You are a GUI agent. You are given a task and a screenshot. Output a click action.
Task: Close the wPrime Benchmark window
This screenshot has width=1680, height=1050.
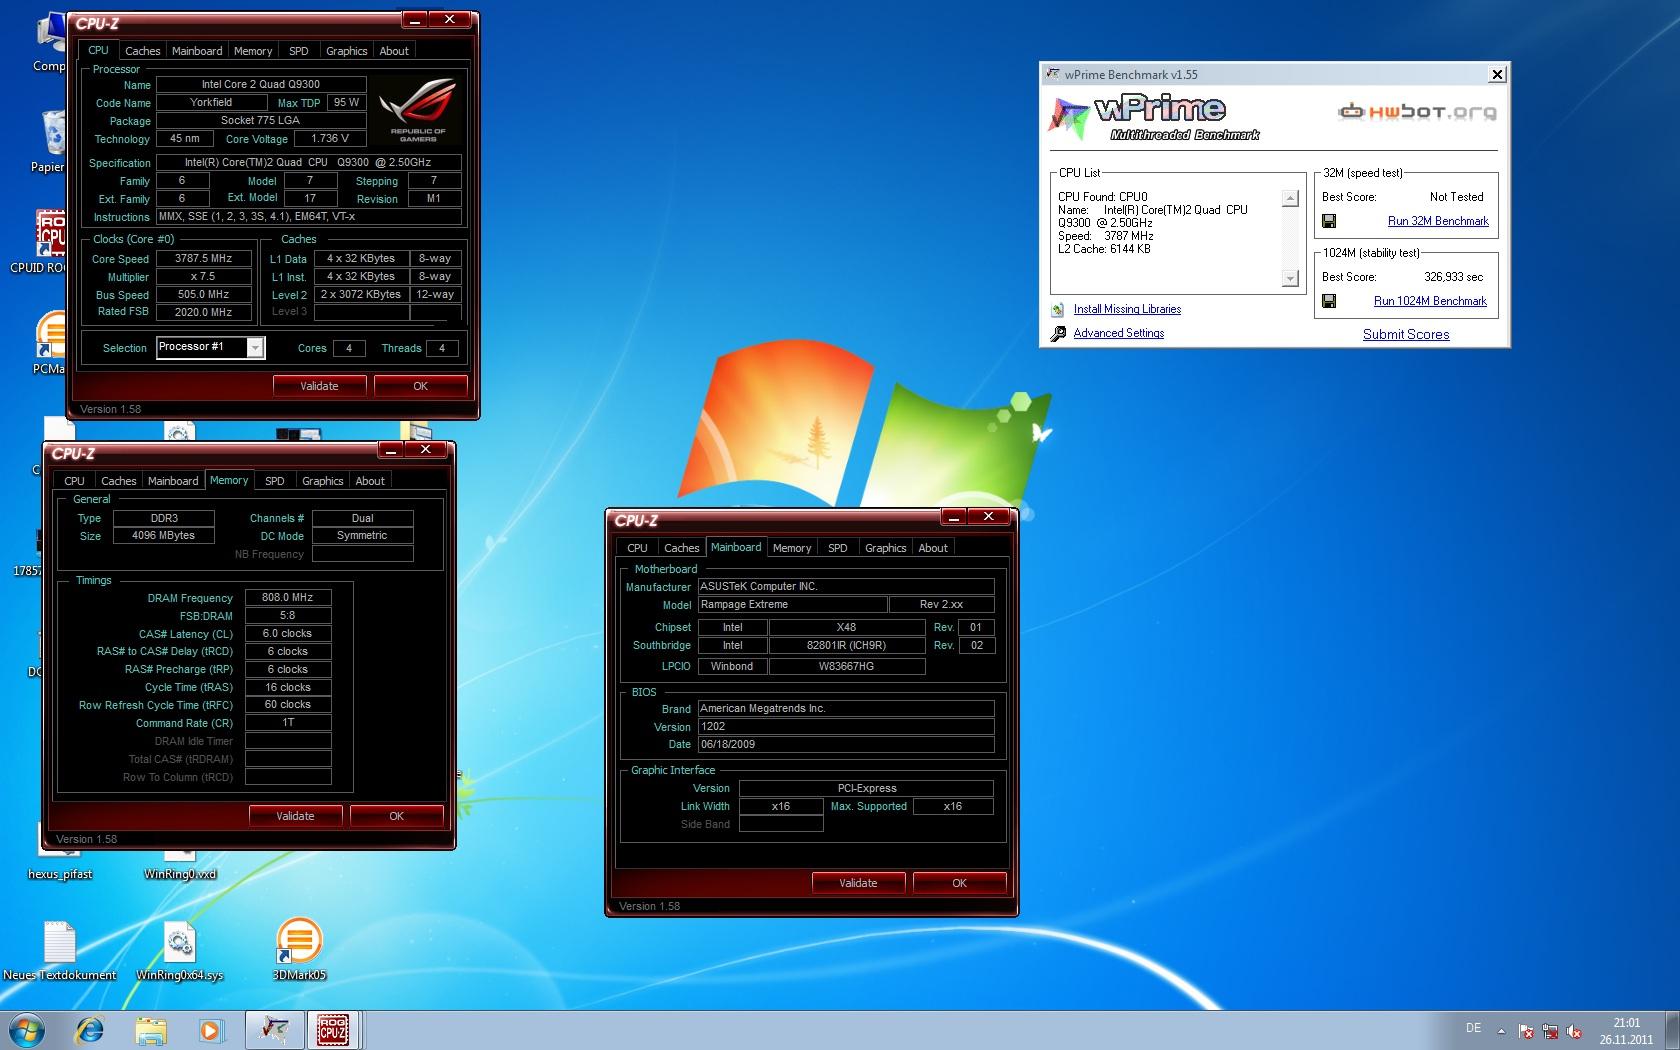1497,74
